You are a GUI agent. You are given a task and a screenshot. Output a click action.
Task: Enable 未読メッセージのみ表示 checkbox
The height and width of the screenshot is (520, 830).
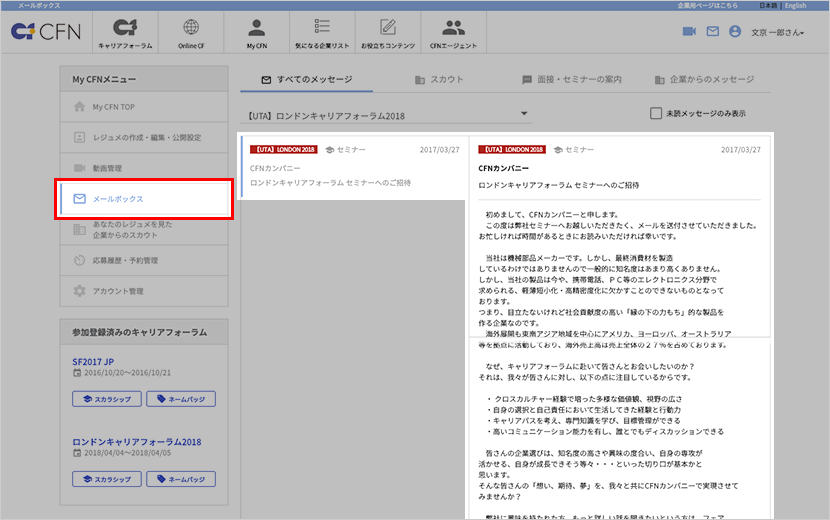[x=656, y=113]
